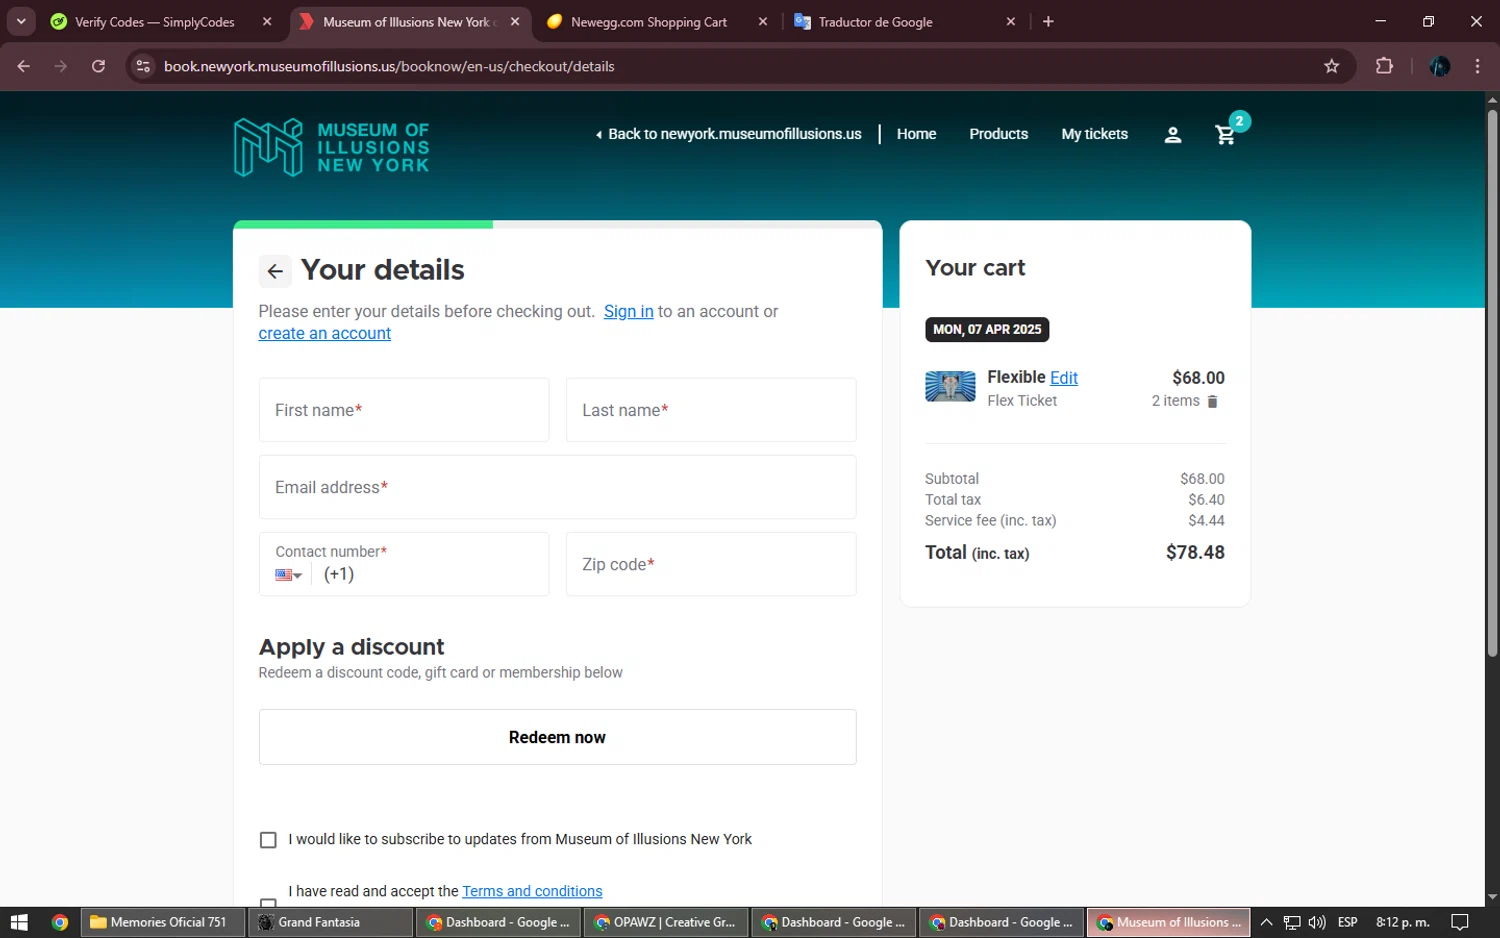Delete Flexible ticket with trash icon
The height and width of the screenshot is (938, 1500).
[1212, 401]
